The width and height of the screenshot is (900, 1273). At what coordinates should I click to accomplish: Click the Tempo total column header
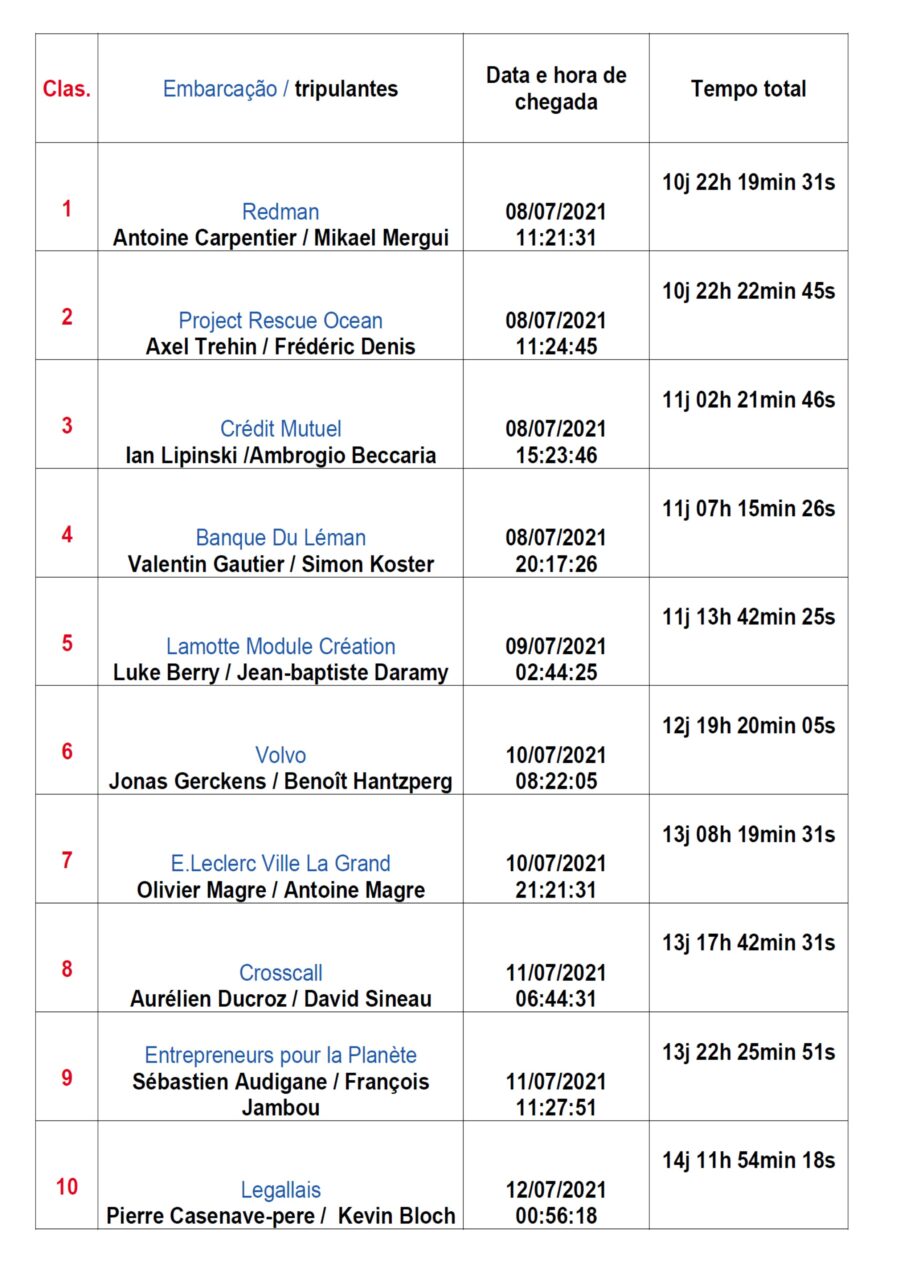click(x=748, y=89)
